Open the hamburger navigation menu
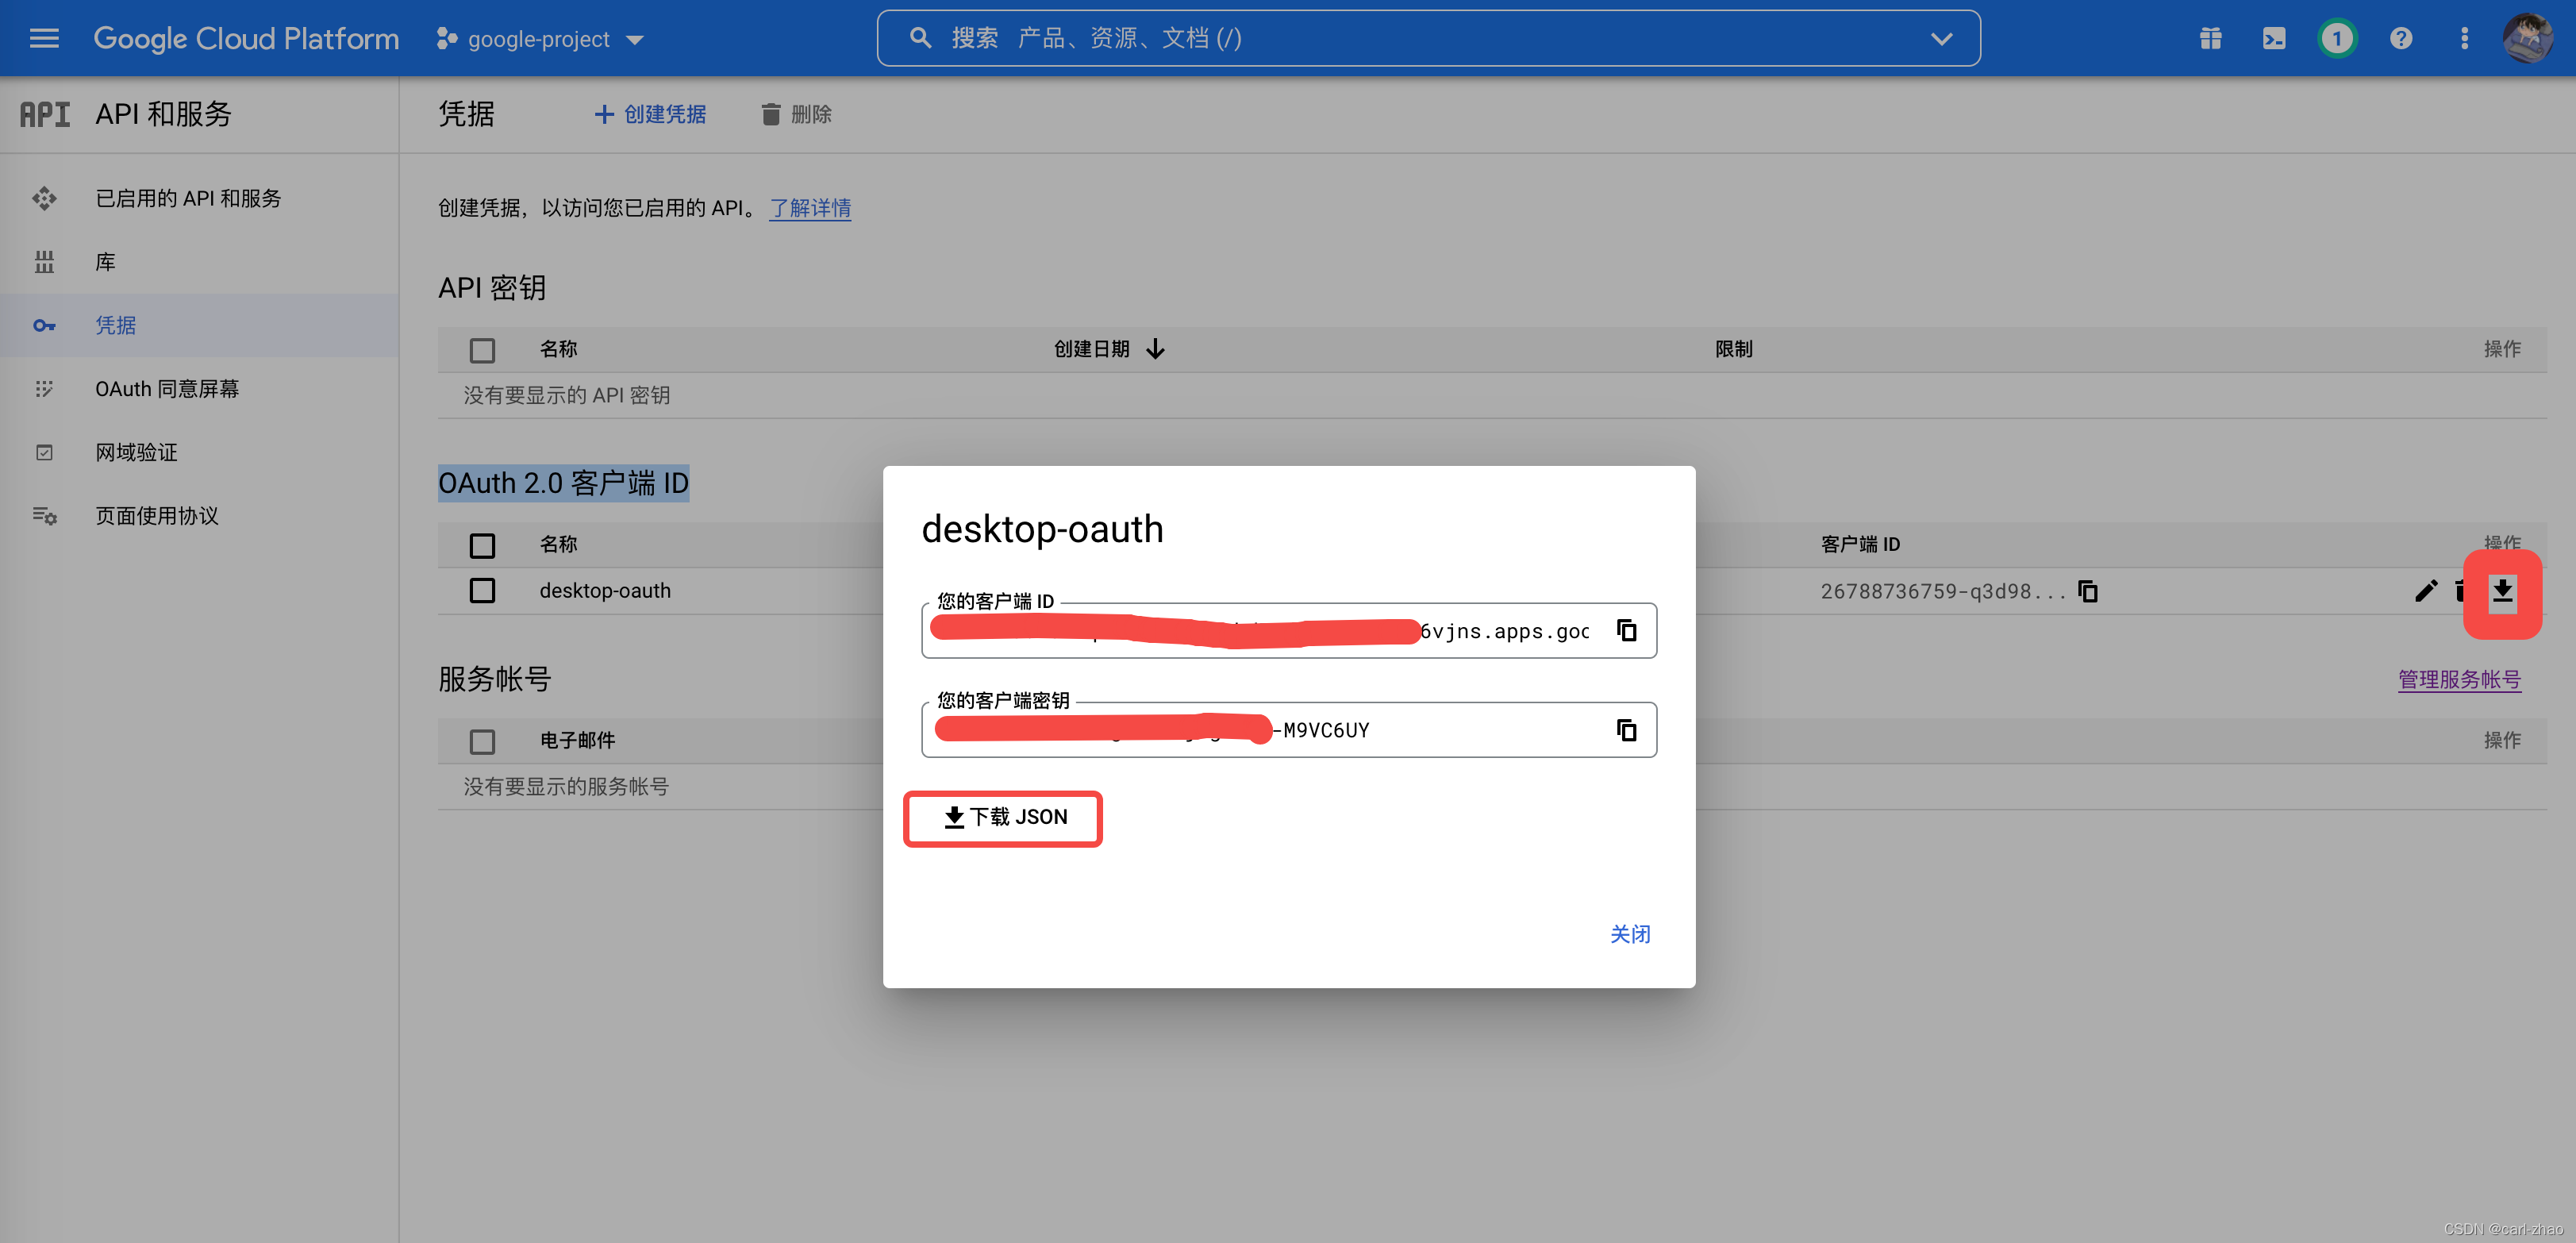Screen dimensions: 2576x1243 pos(44,38)
